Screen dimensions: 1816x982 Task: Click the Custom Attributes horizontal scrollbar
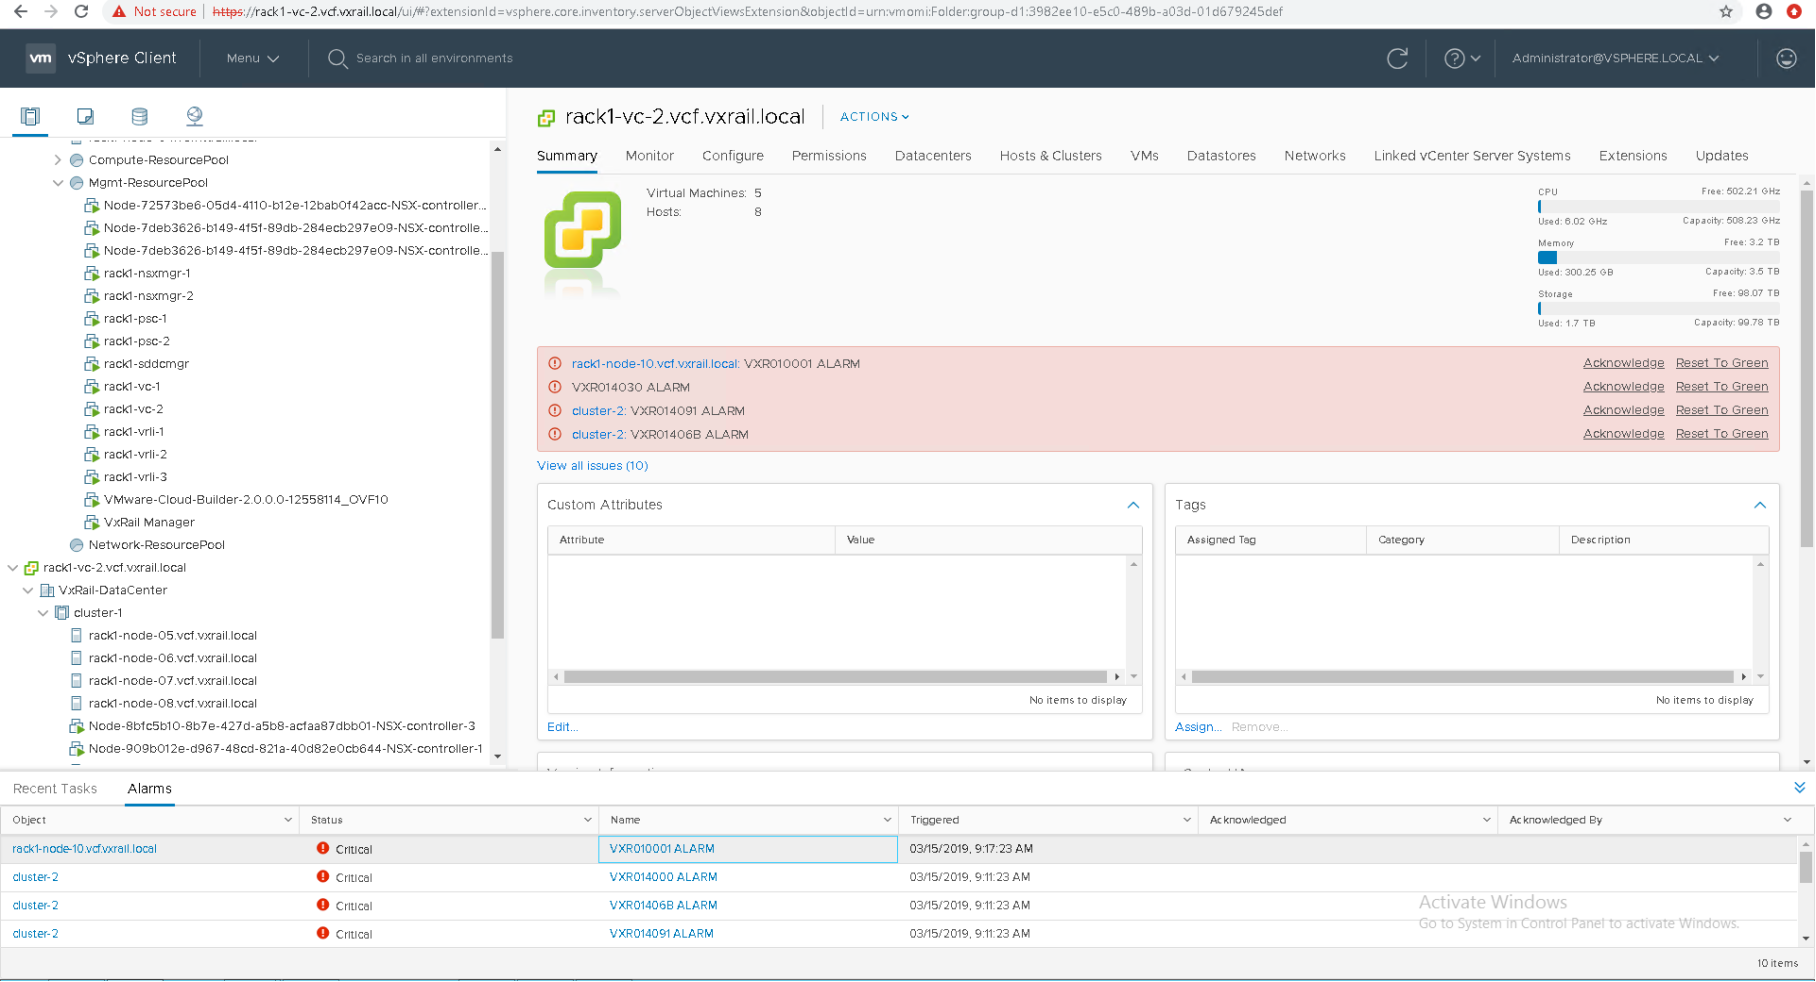pyautogui.click(x=835, y=677)
